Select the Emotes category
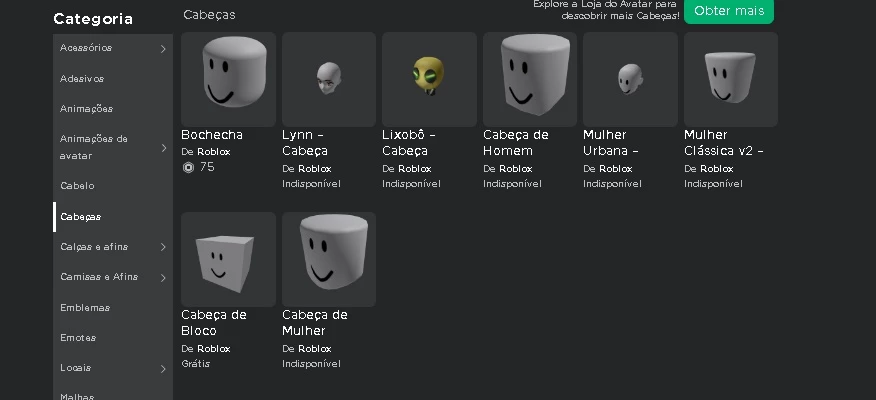 [x=78, y=338]
